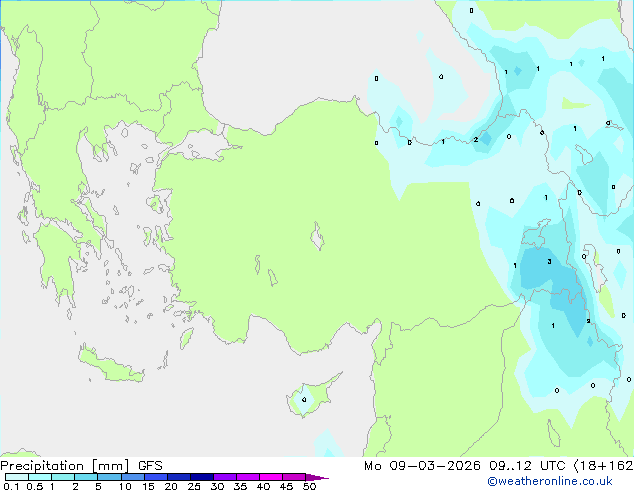
Task: Click the '3' precipitation value on the map
Action: point(549,262)
